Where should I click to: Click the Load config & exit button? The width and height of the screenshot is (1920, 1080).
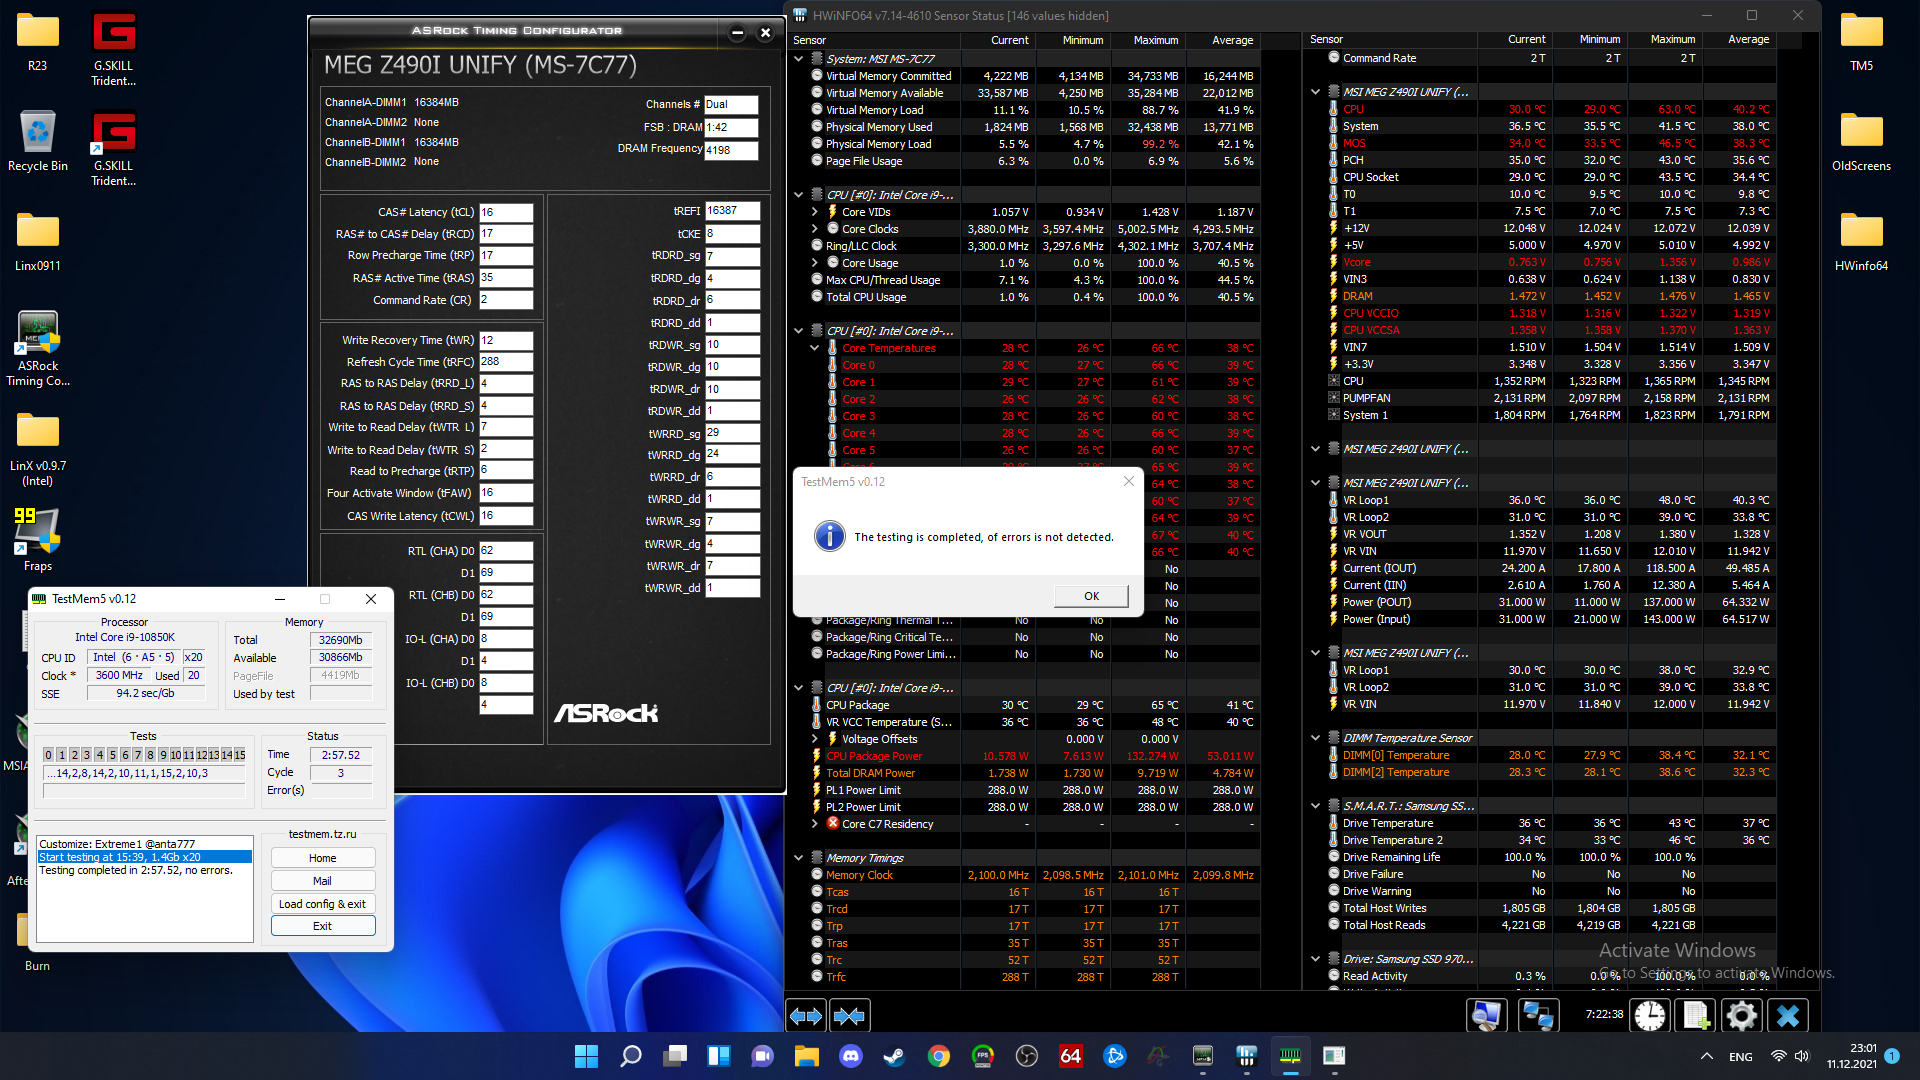(x=322, y=904)
